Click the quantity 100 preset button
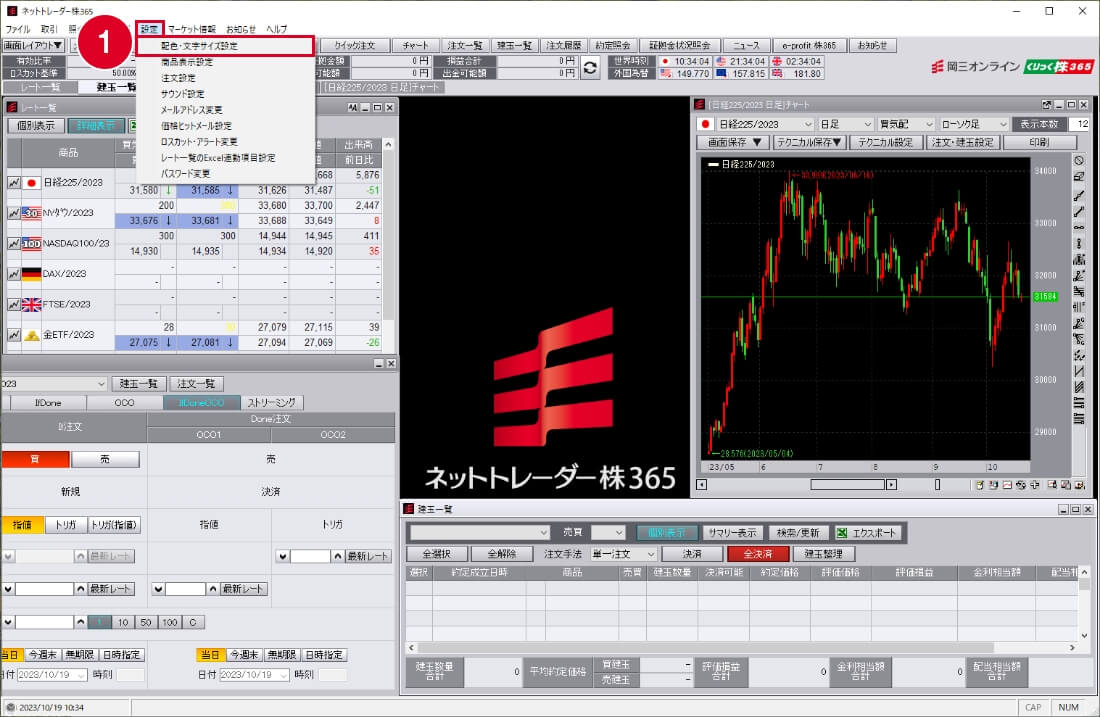1100x717 pixels. pos(170,622)
